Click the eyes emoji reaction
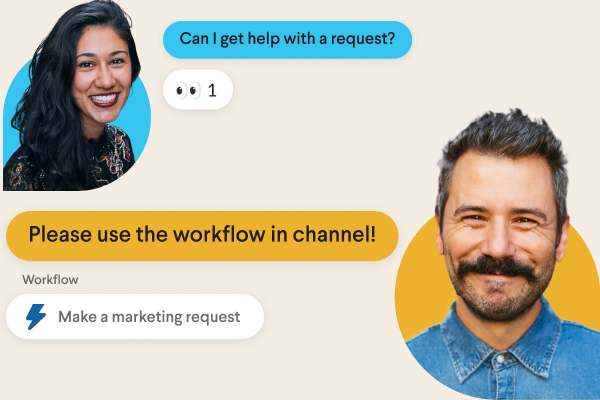Screen dimensions: 600x400 click(188, 90)
